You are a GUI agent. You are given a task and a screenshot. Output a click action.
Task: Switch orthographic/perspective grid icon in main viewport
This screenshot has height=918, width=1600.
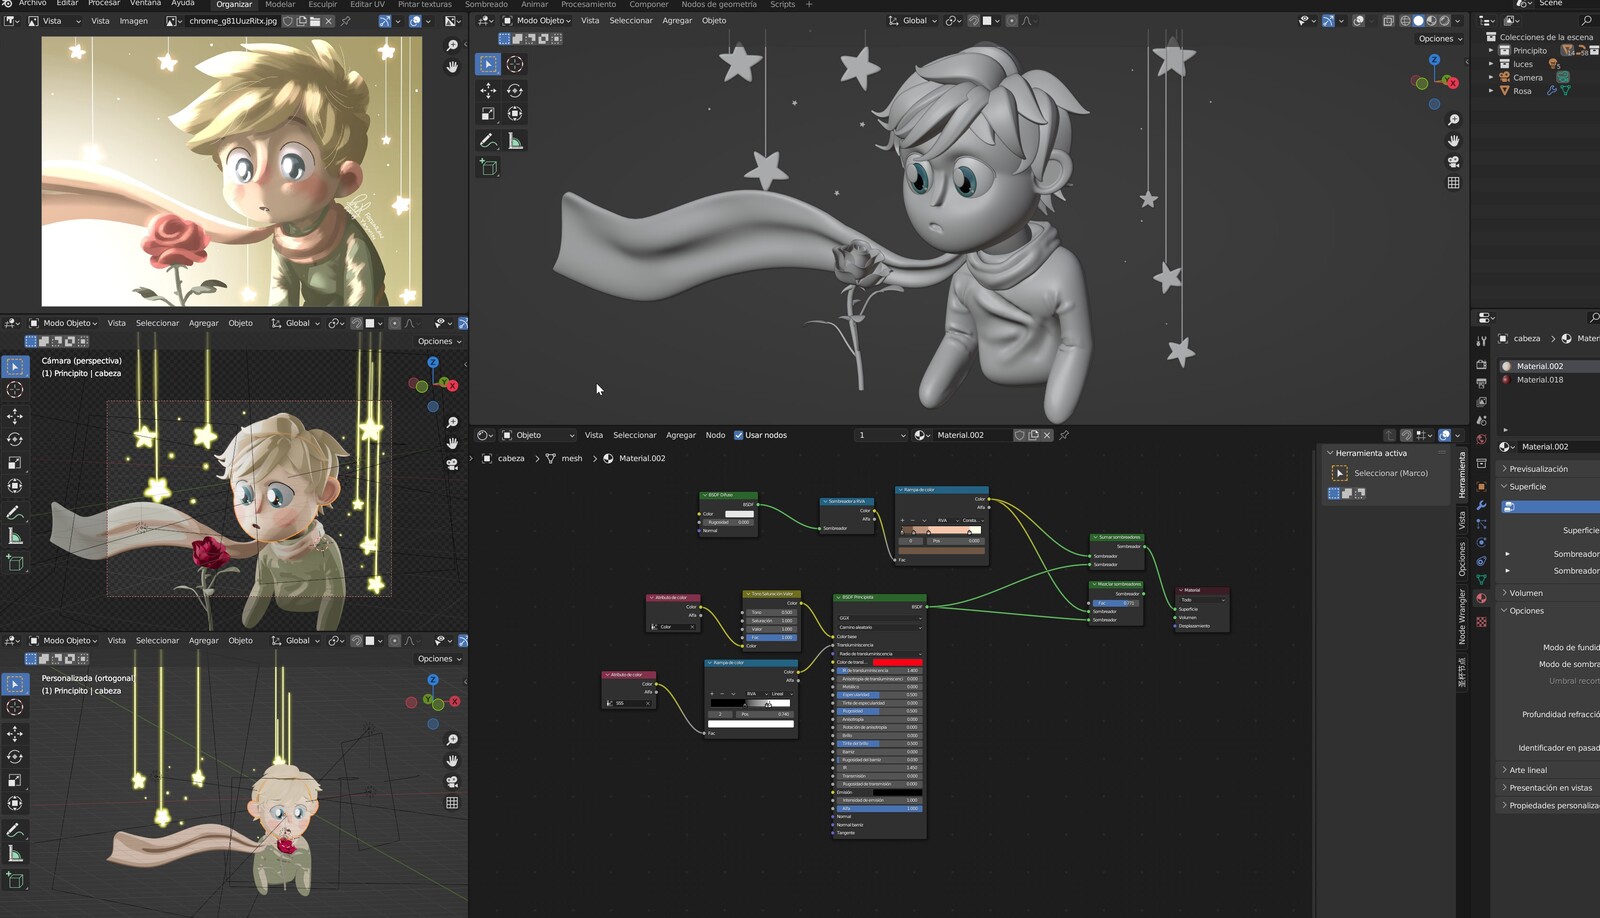[1453, 183]
